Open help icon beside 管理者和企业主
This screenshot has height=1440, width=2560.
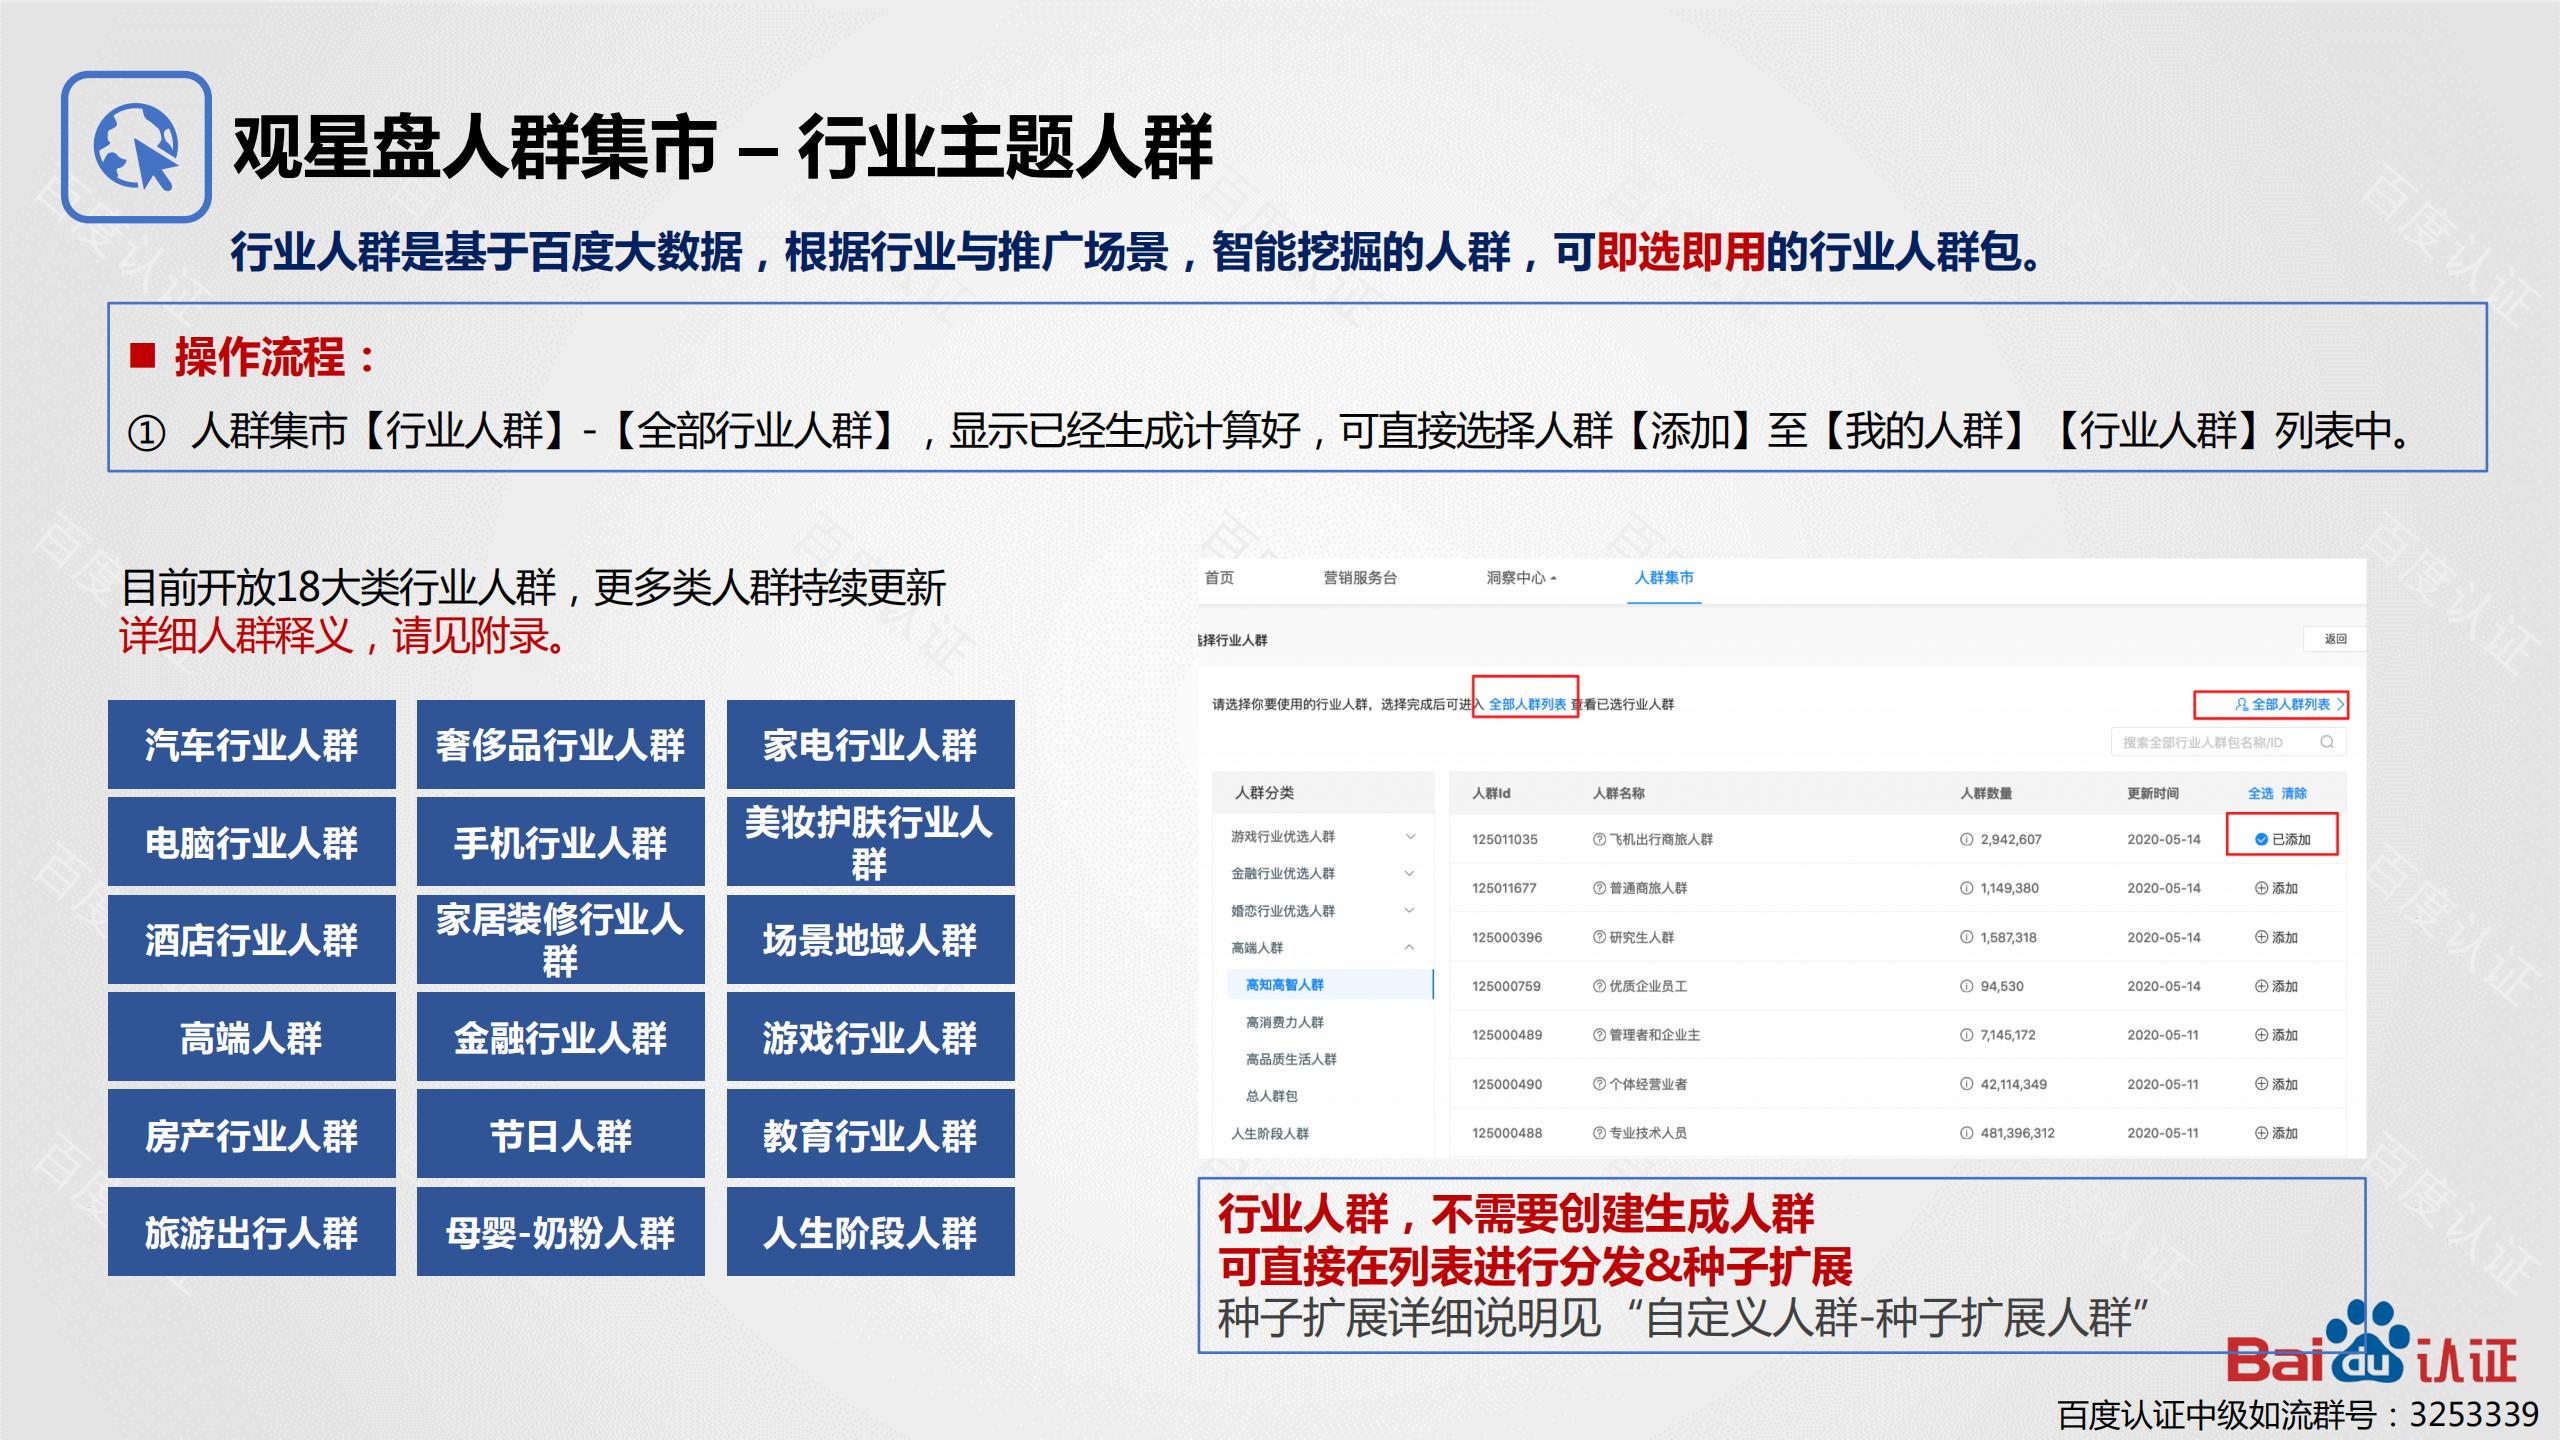click(x=1599, y=1035)
